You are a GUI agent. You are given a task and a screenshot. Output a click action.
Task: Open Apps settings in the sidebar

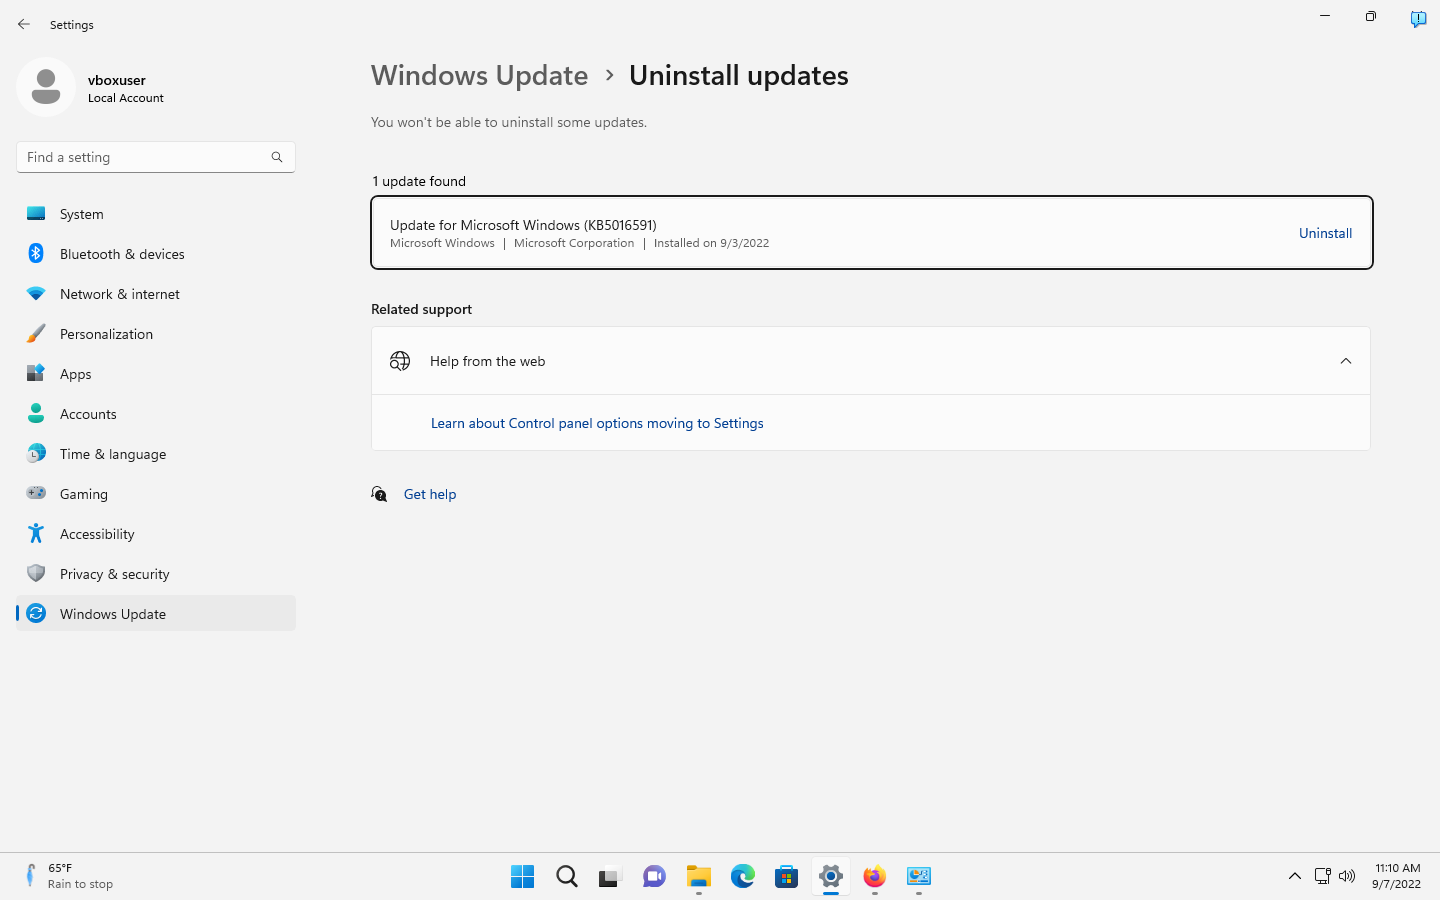coord(74,373)
